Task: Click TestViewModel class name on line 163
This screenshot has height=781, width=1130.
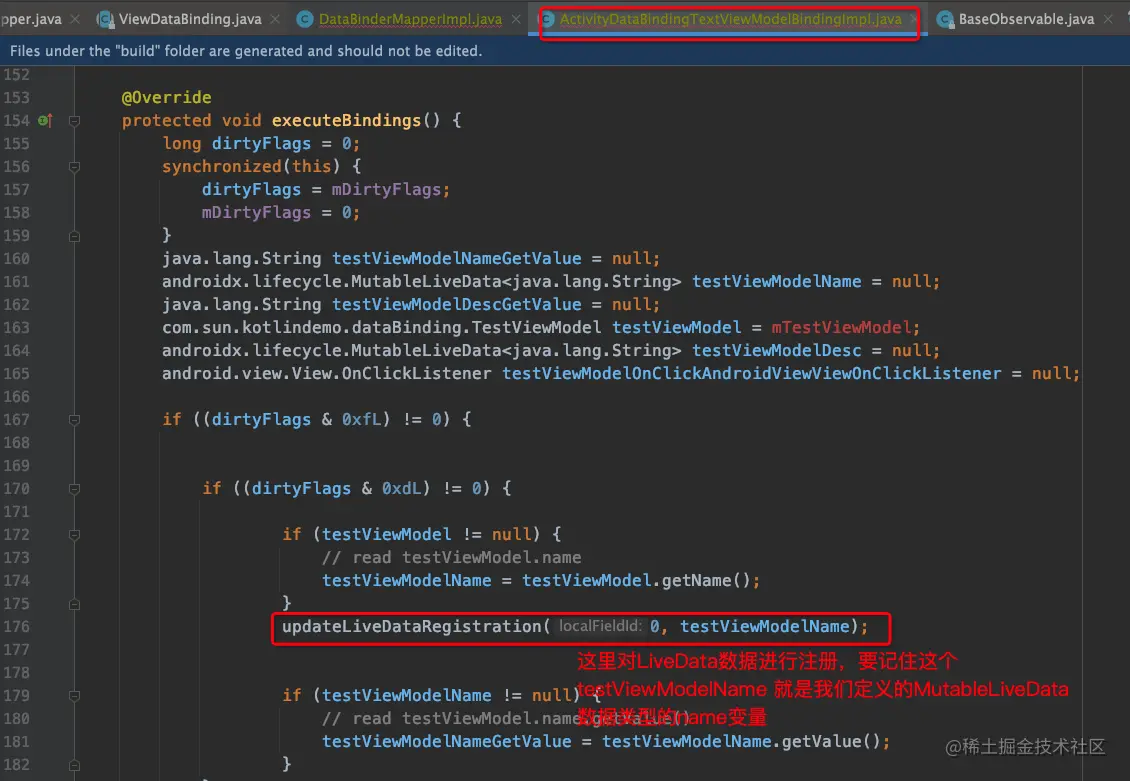Action: (x=536, y=327)
